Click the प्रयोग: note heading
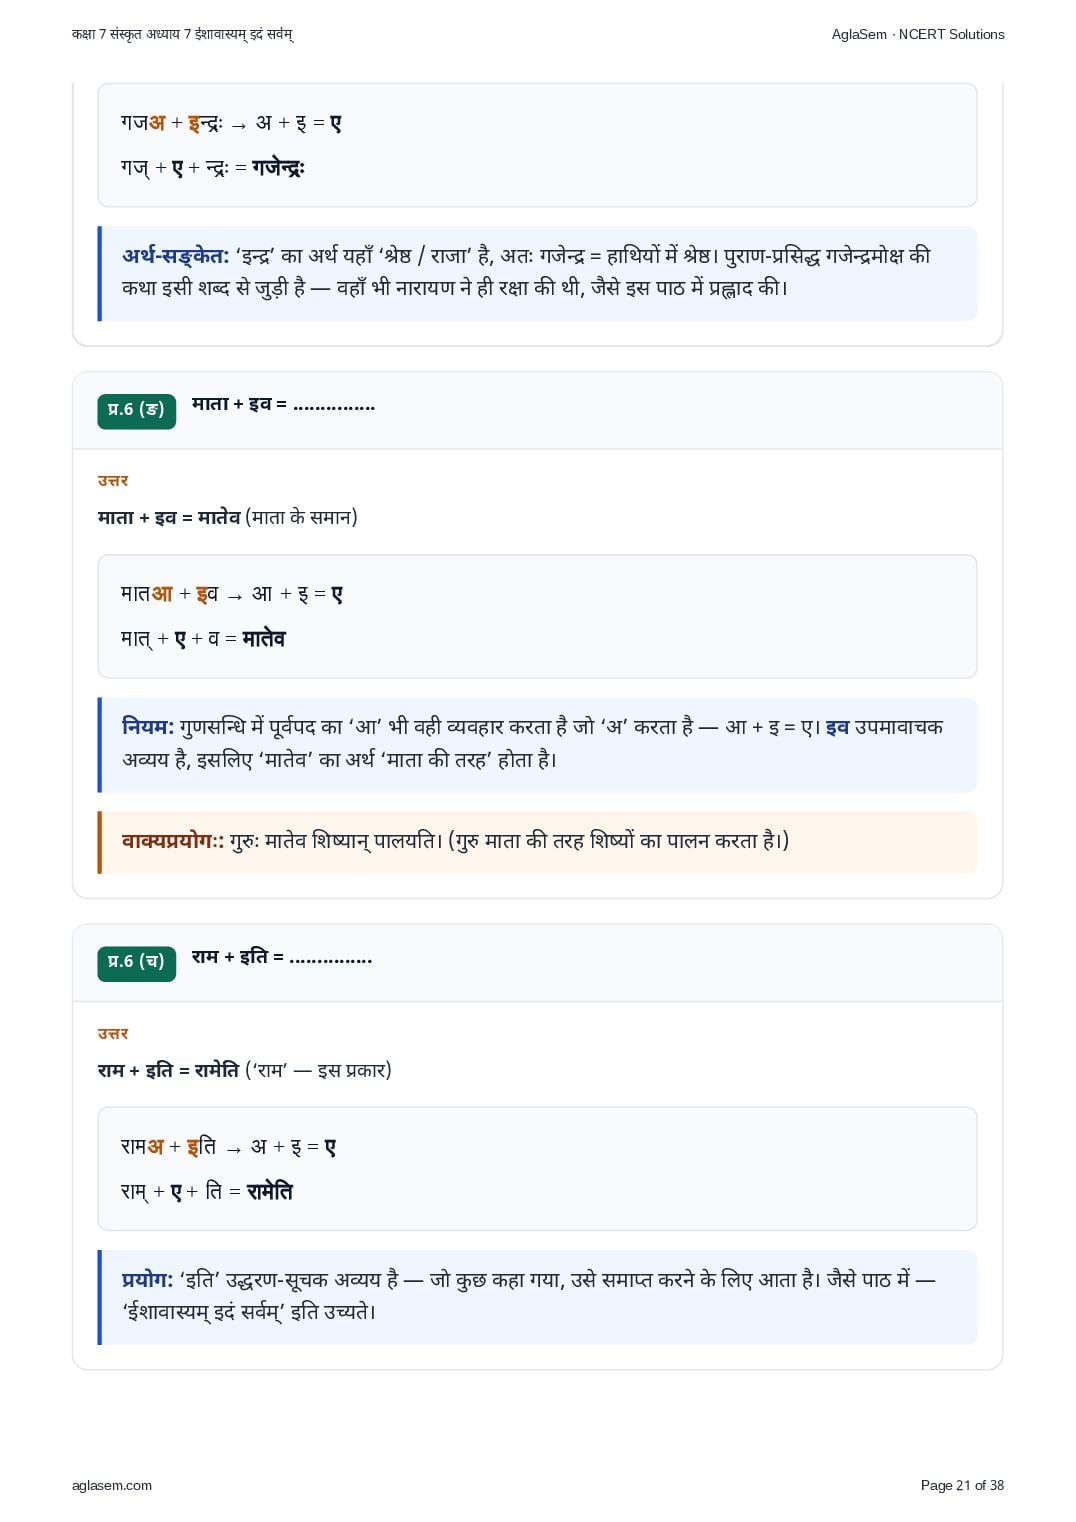This screenshot has height=1522, width=1076. coord(148,1280)
